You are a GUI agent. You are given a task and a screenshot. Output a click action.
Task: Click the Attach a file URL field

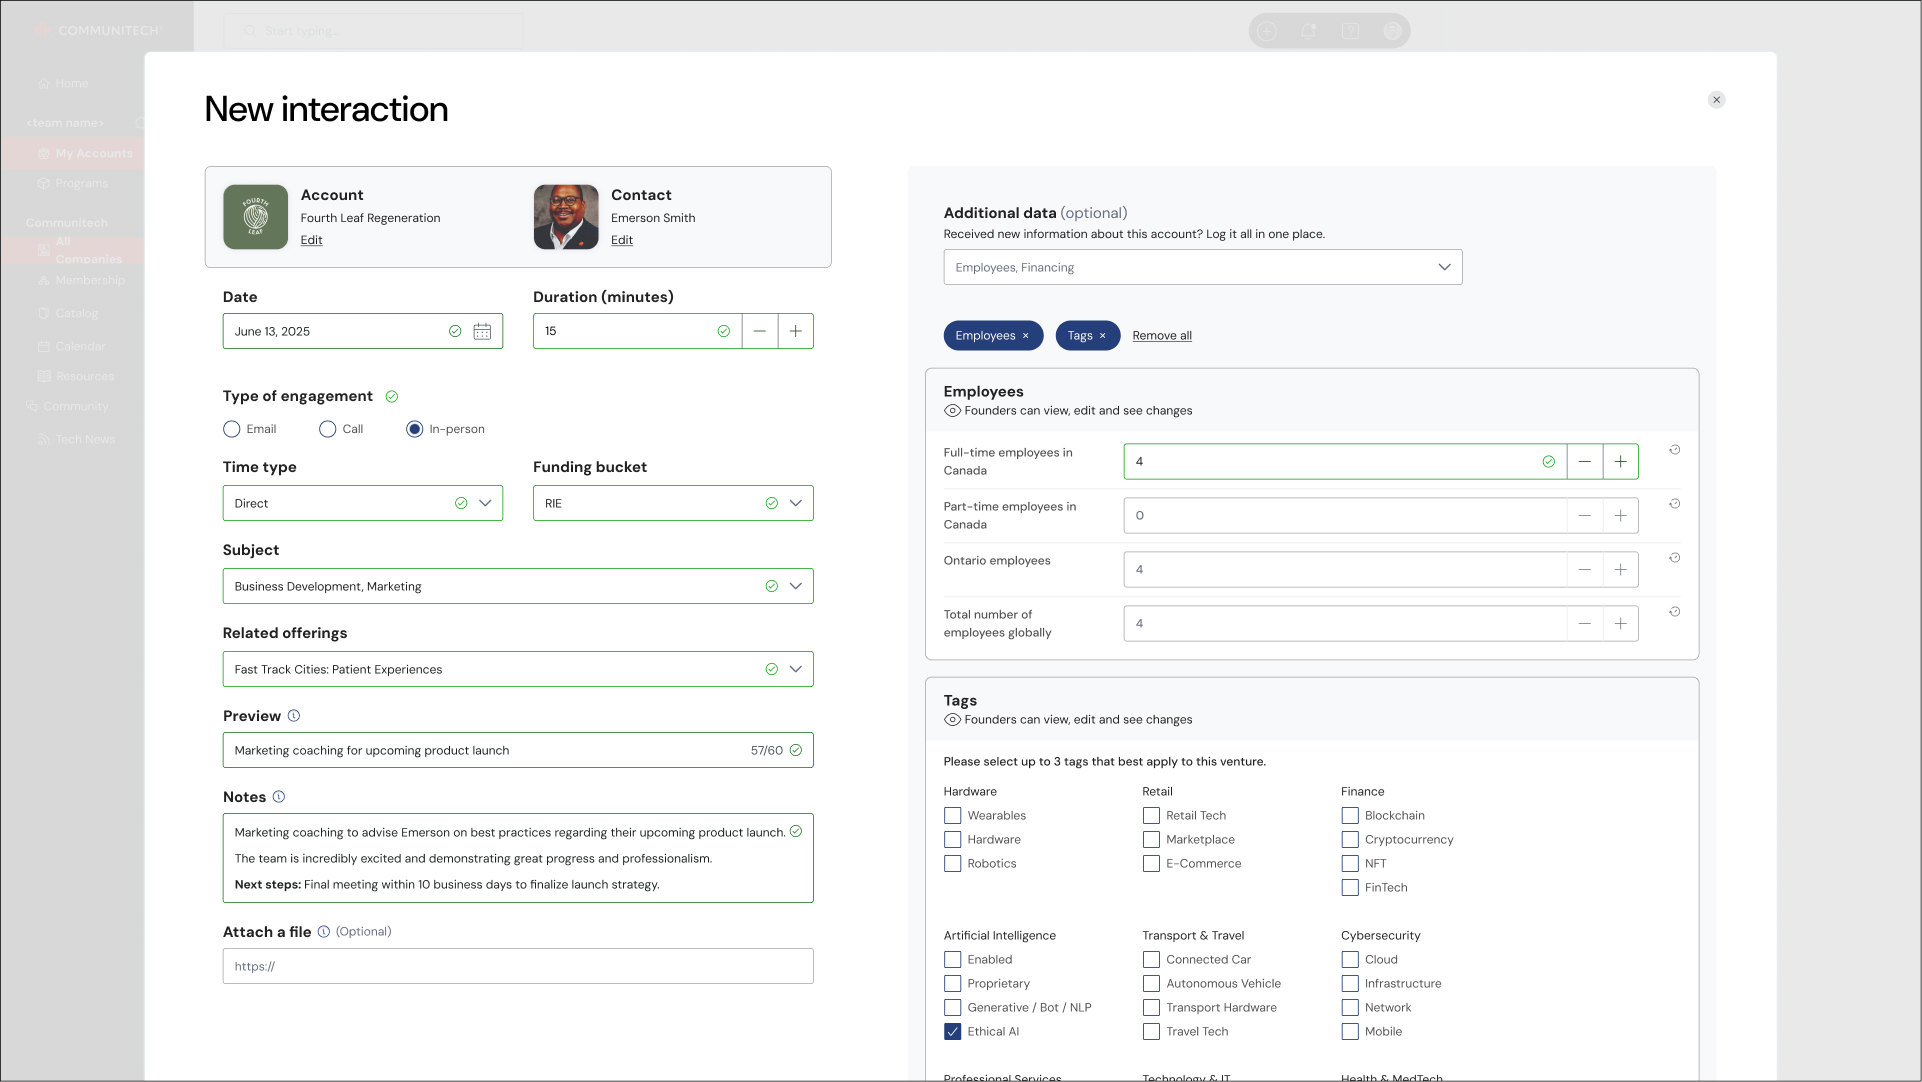(517, 966)
